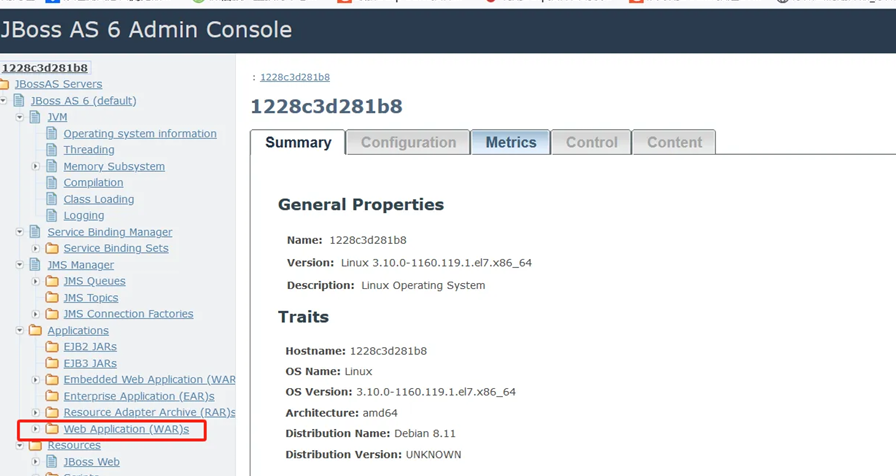The width and height of the screenshot is (896, 476).
Task: Click the Version value Linux 3.10.0-1160.119.1.el7.x86_64
Action: coord(436,263)
